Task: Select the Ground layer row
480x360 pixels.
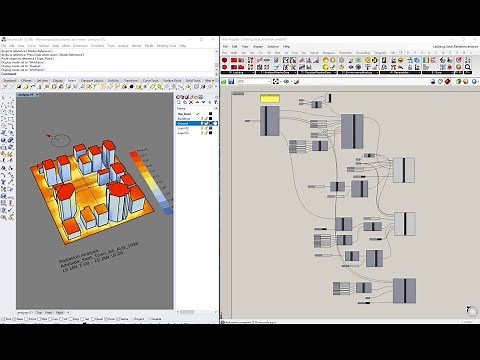Action: (197, 123)
